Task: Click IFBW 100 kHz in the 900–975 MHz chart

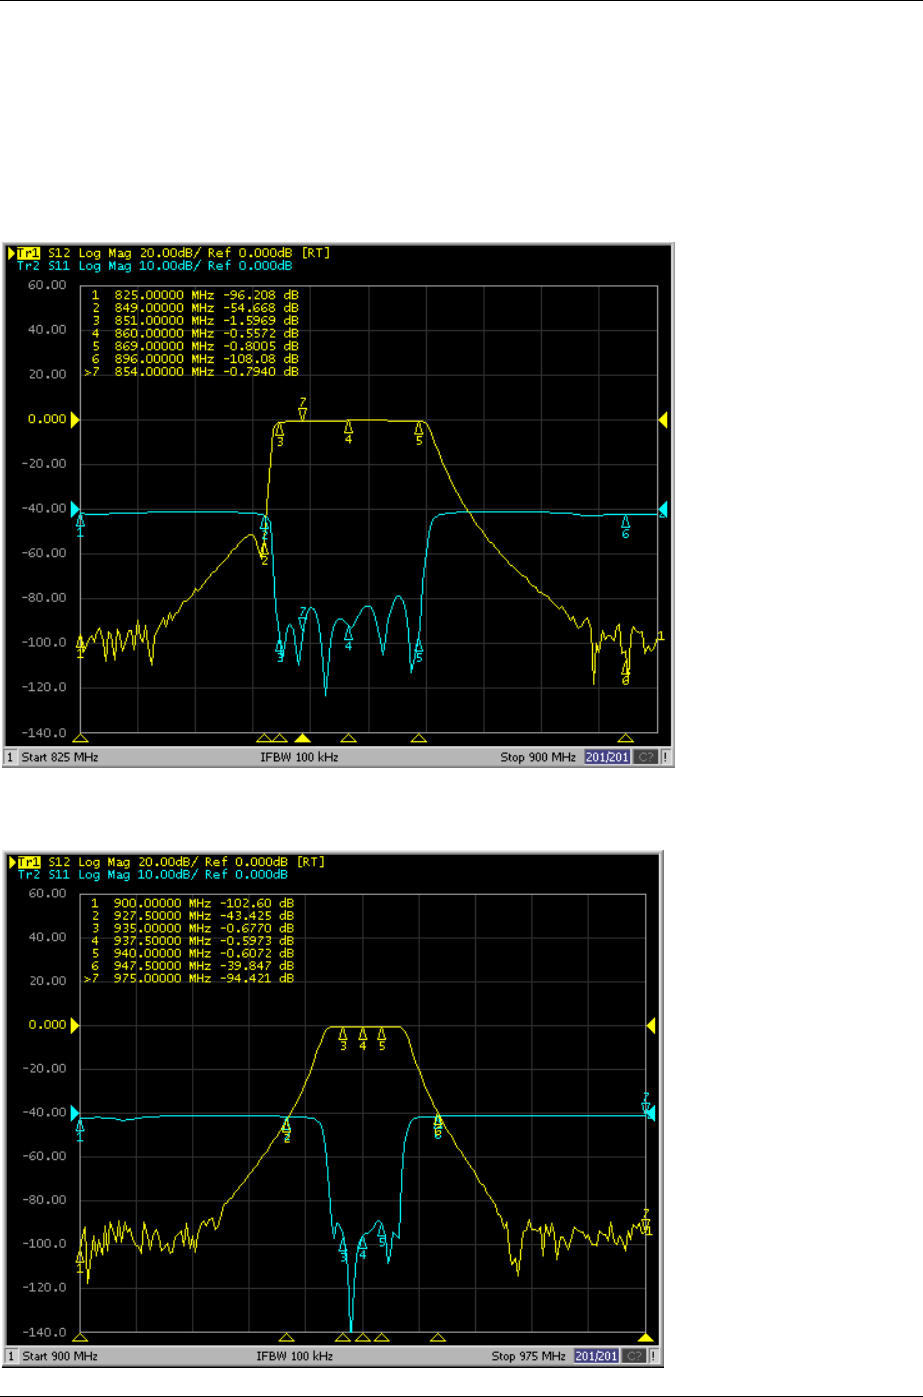Action: click(294, 1357)
